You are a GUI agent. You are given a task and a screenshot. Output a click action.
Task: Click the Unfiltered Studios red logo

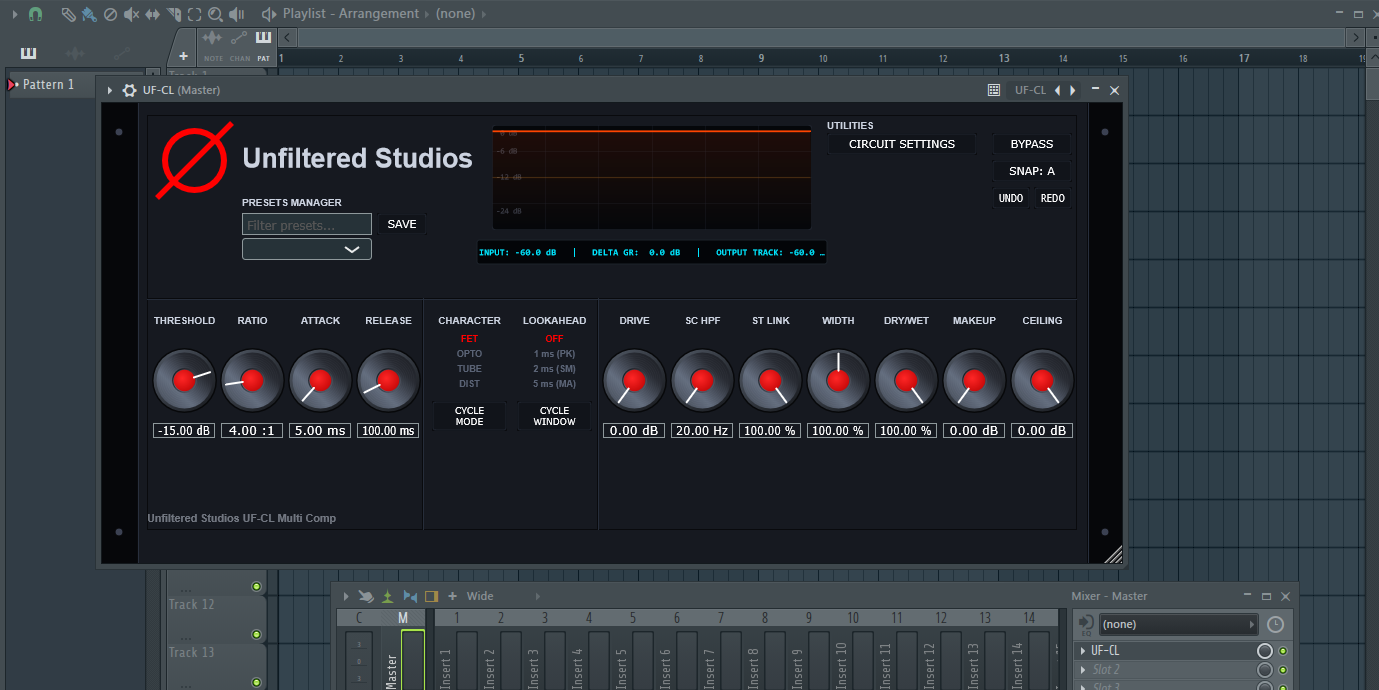tap(197, 160)
